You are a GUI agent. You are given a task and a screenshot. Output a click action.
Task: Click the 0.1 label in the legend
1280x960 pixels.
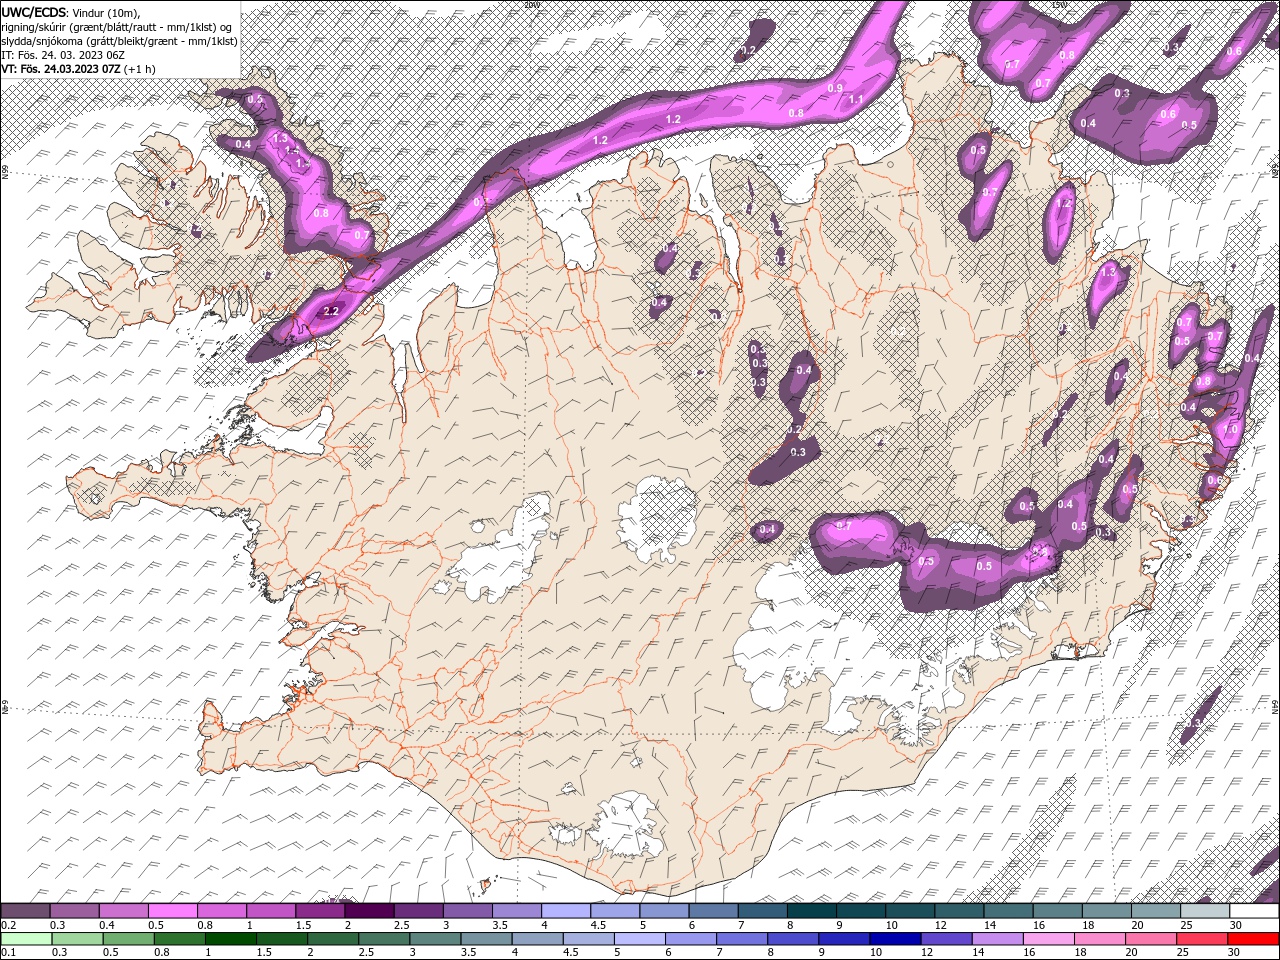(x=9, y=952)
